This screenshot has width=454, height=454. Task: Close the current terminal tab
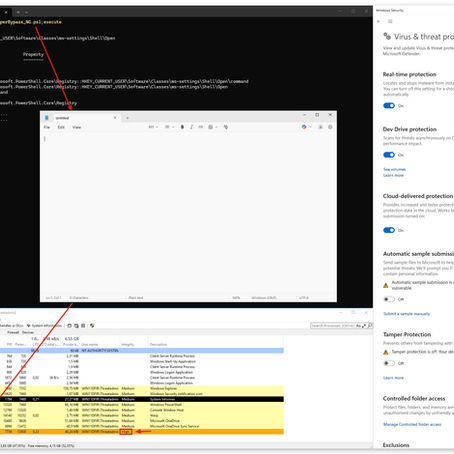pos(6,12)
